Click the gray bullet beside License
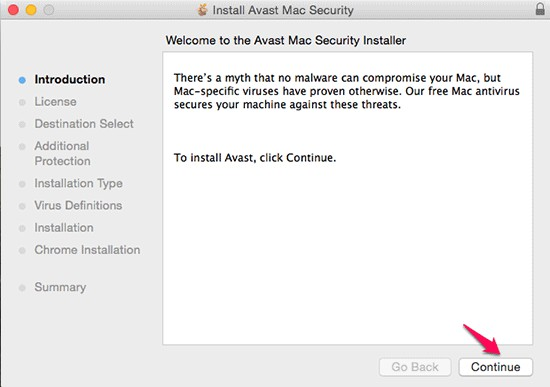 [22, 102]
